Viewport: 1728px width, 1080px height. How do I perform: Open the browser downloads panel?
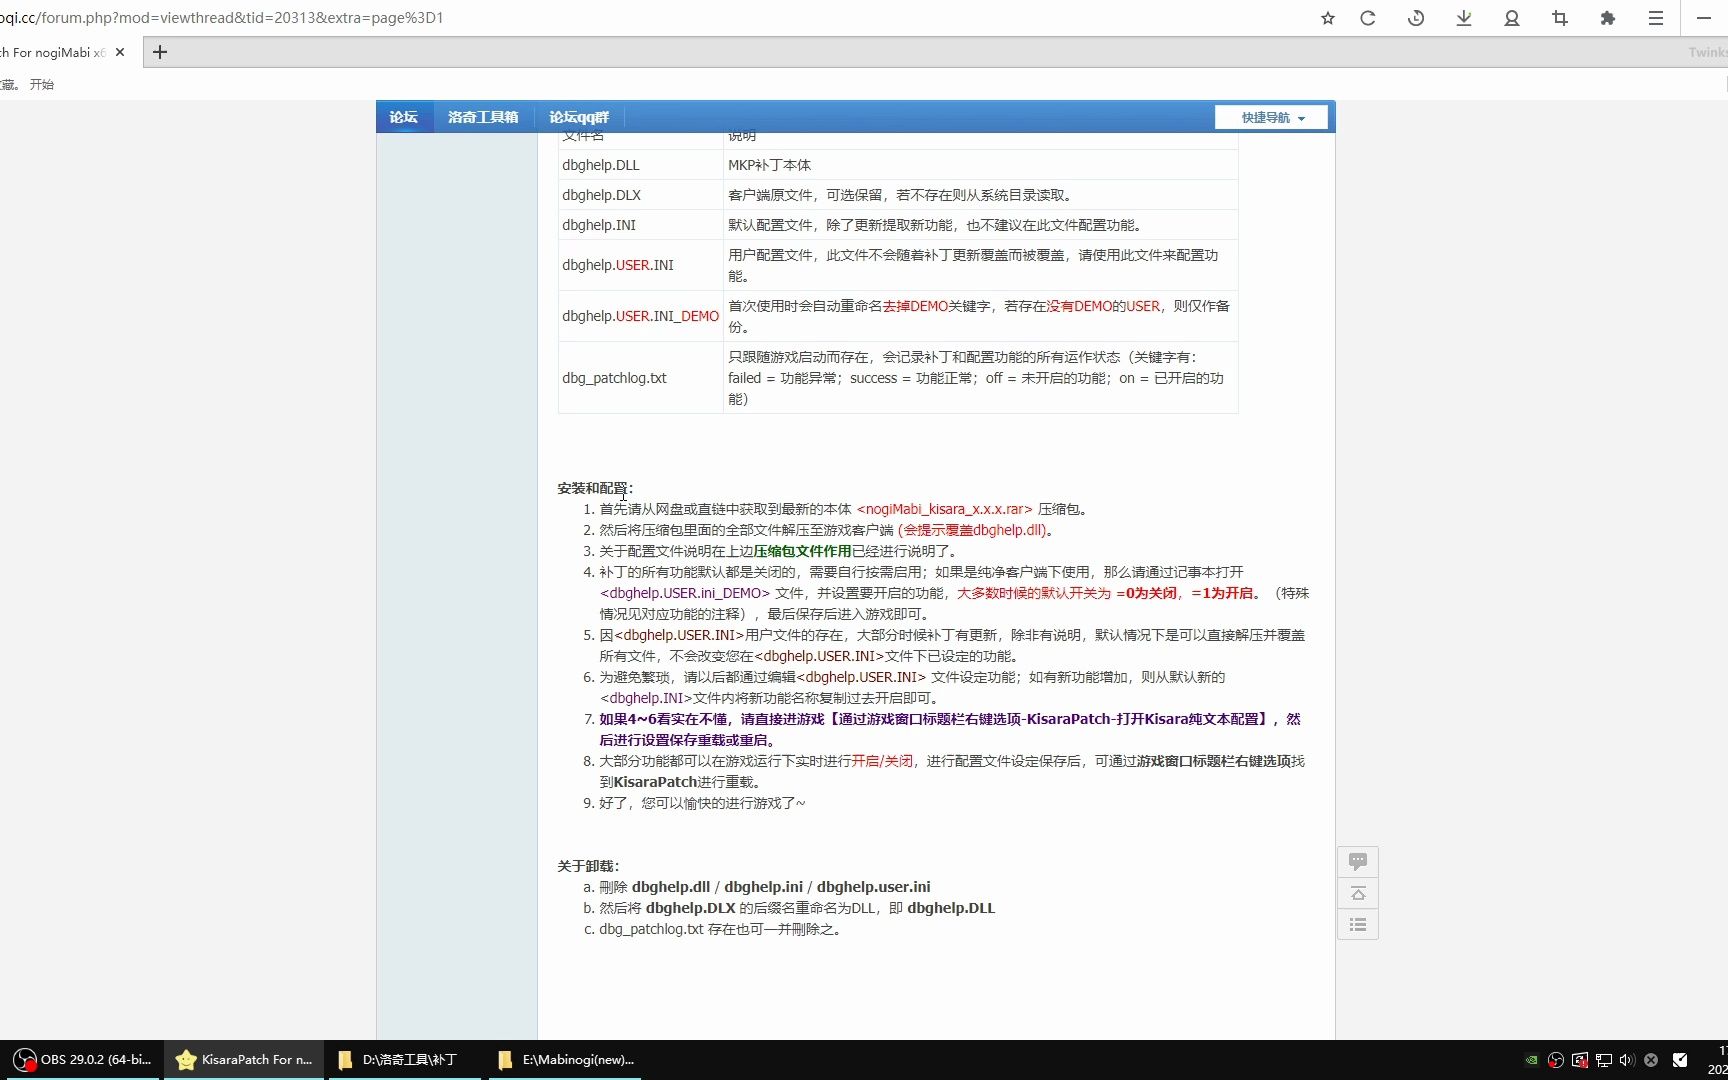point(1464,18)
